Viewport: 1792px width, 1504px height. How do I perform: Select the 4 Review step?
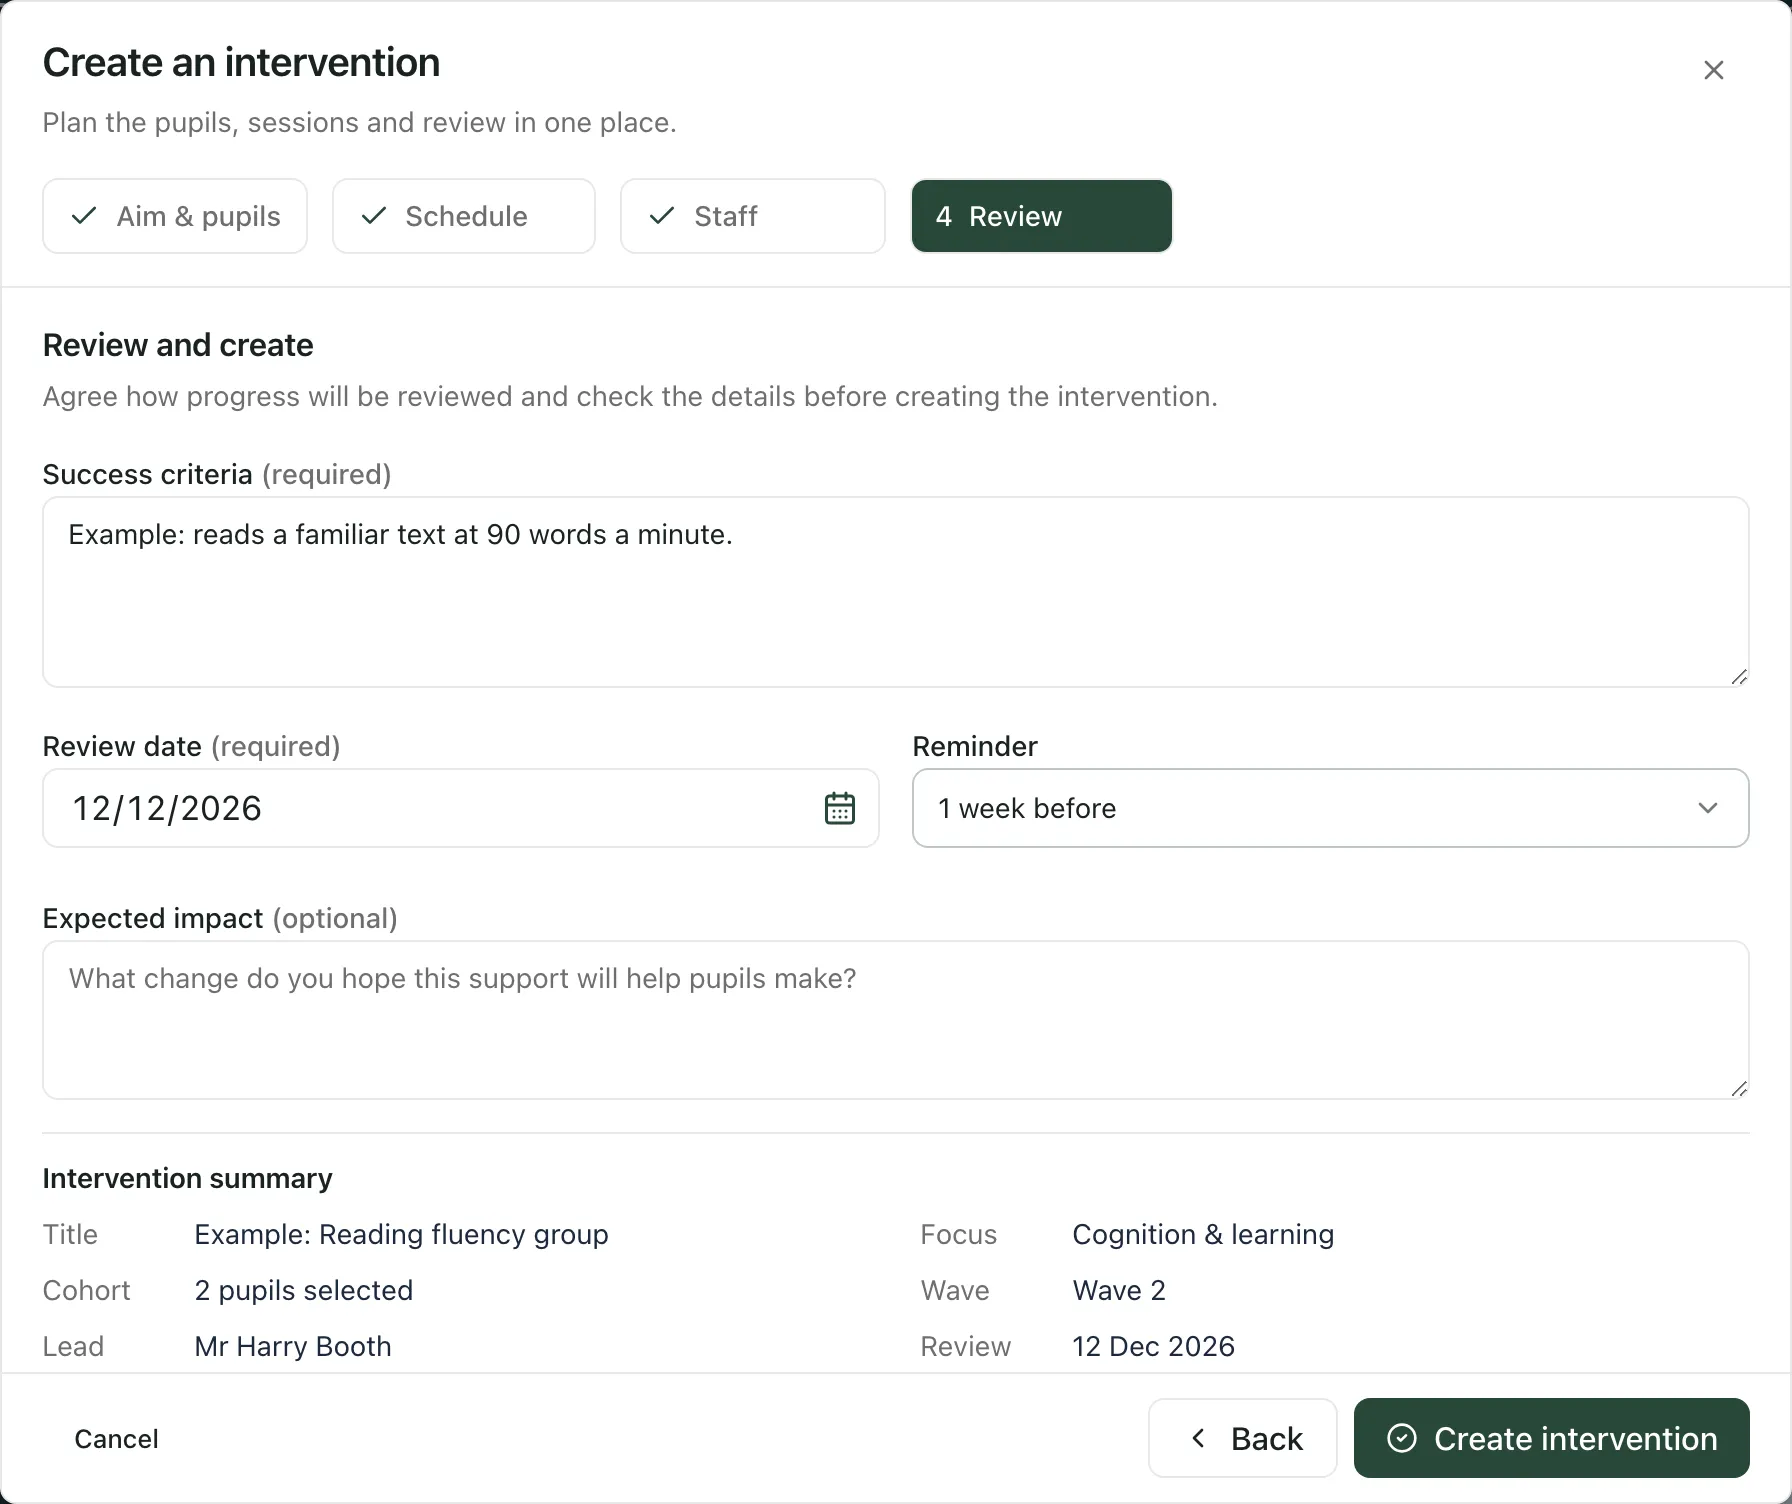coord(1041,216)
